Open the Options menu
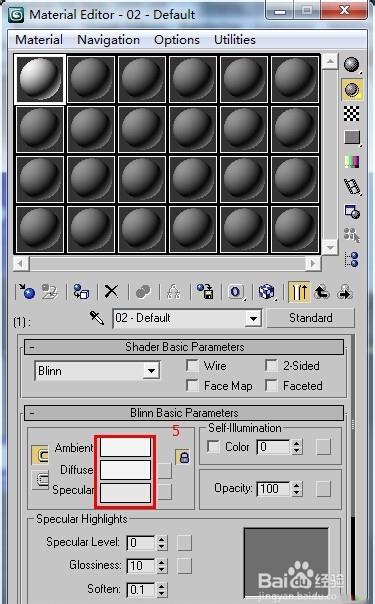 (x=177, y=40)
